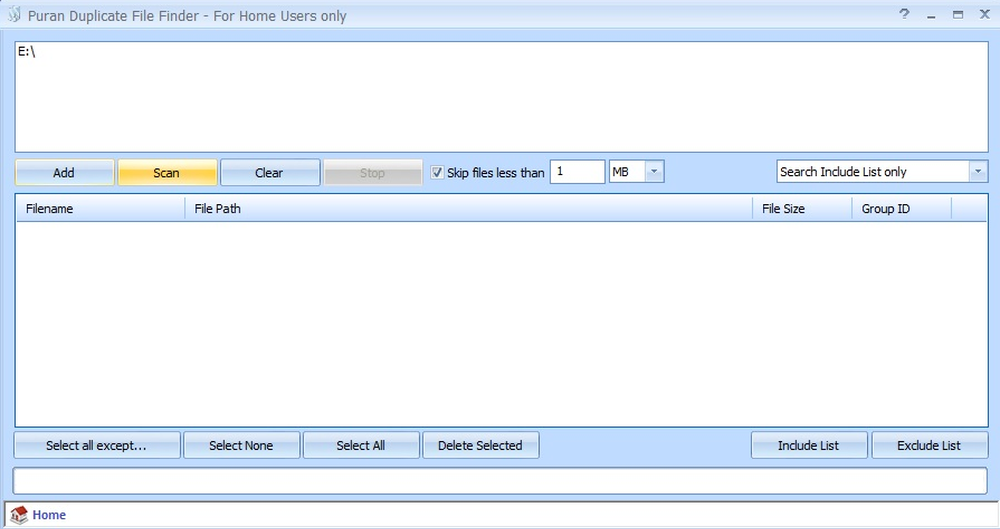This screenshot has width=1000, height=529.
Task: Sort by the Group ID column header
Action: click(x=902, y=209)
